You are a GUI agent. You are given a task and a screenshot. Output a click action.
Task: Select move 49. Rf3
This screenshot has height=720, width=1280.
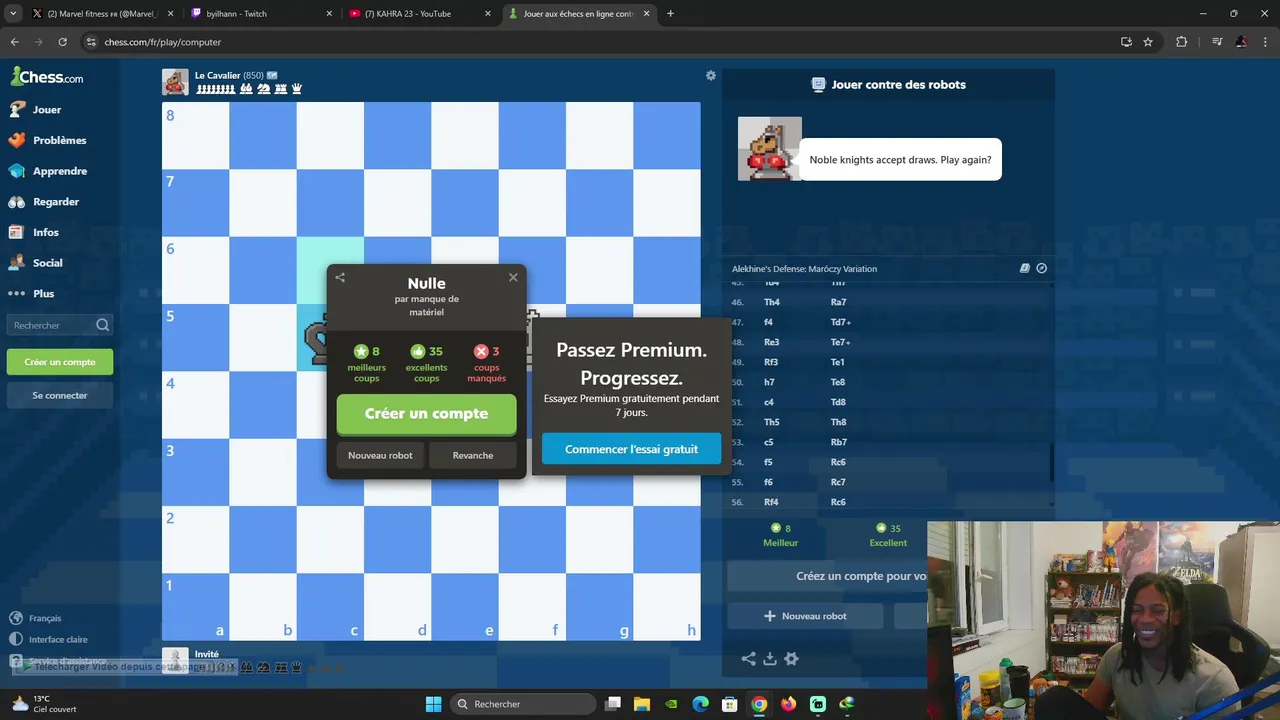pyautogui.click(x=771, y=362)
